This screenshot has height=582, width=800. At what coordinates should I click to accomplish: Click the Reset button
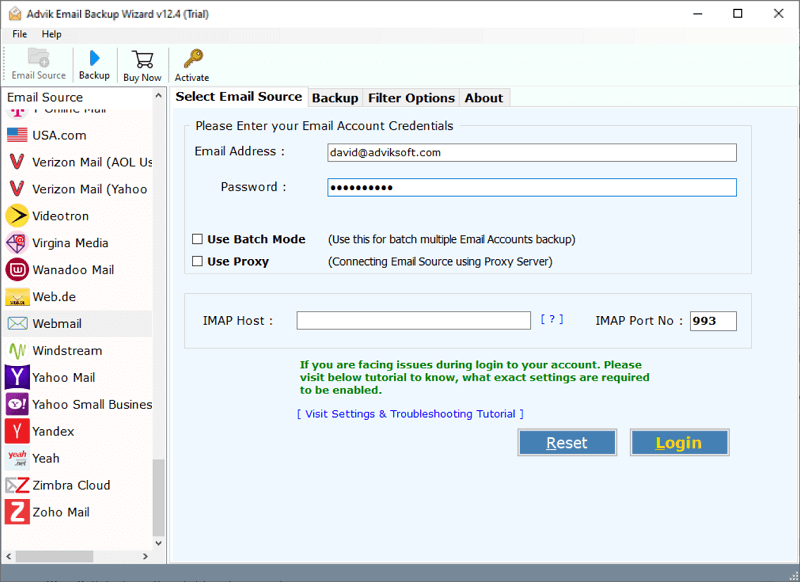point(567,443)
